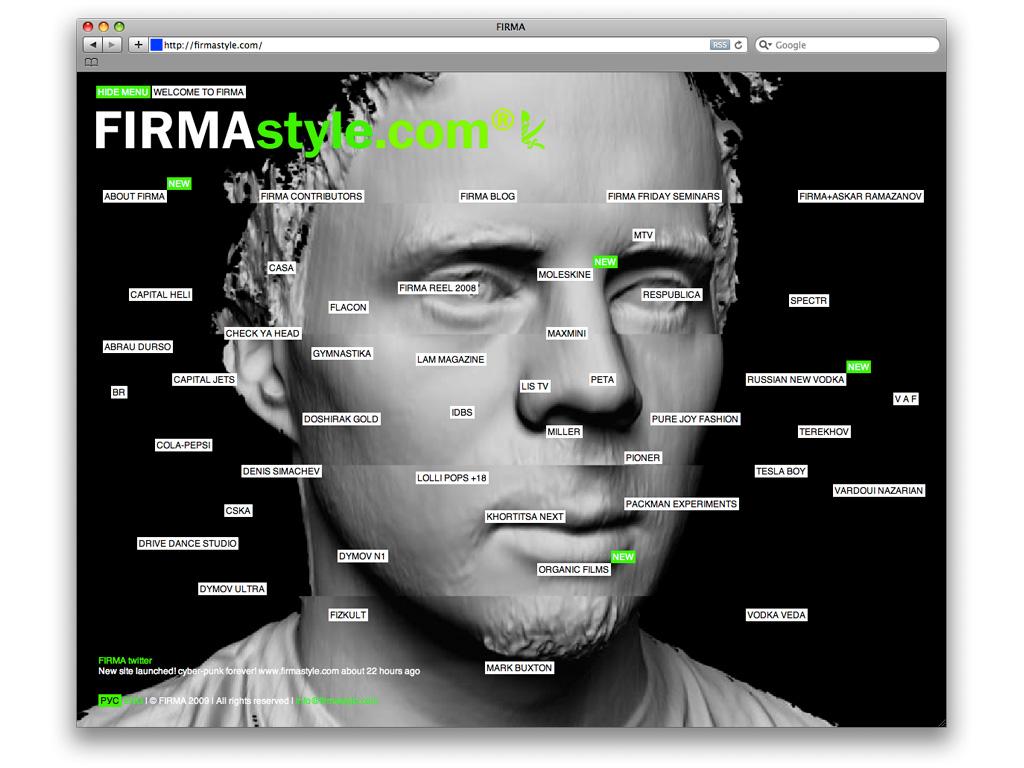This screenshot has width=1024, height=768.
Task: Open the bookmarks book icon
Action: coord(91,62)
